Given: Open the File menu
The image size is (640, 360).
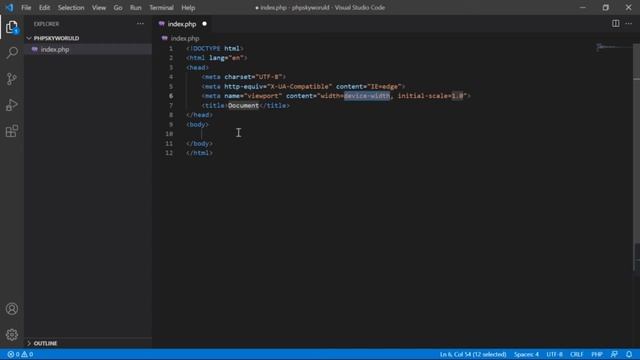Looking at the screenshot, I should (x=26, y=7).
